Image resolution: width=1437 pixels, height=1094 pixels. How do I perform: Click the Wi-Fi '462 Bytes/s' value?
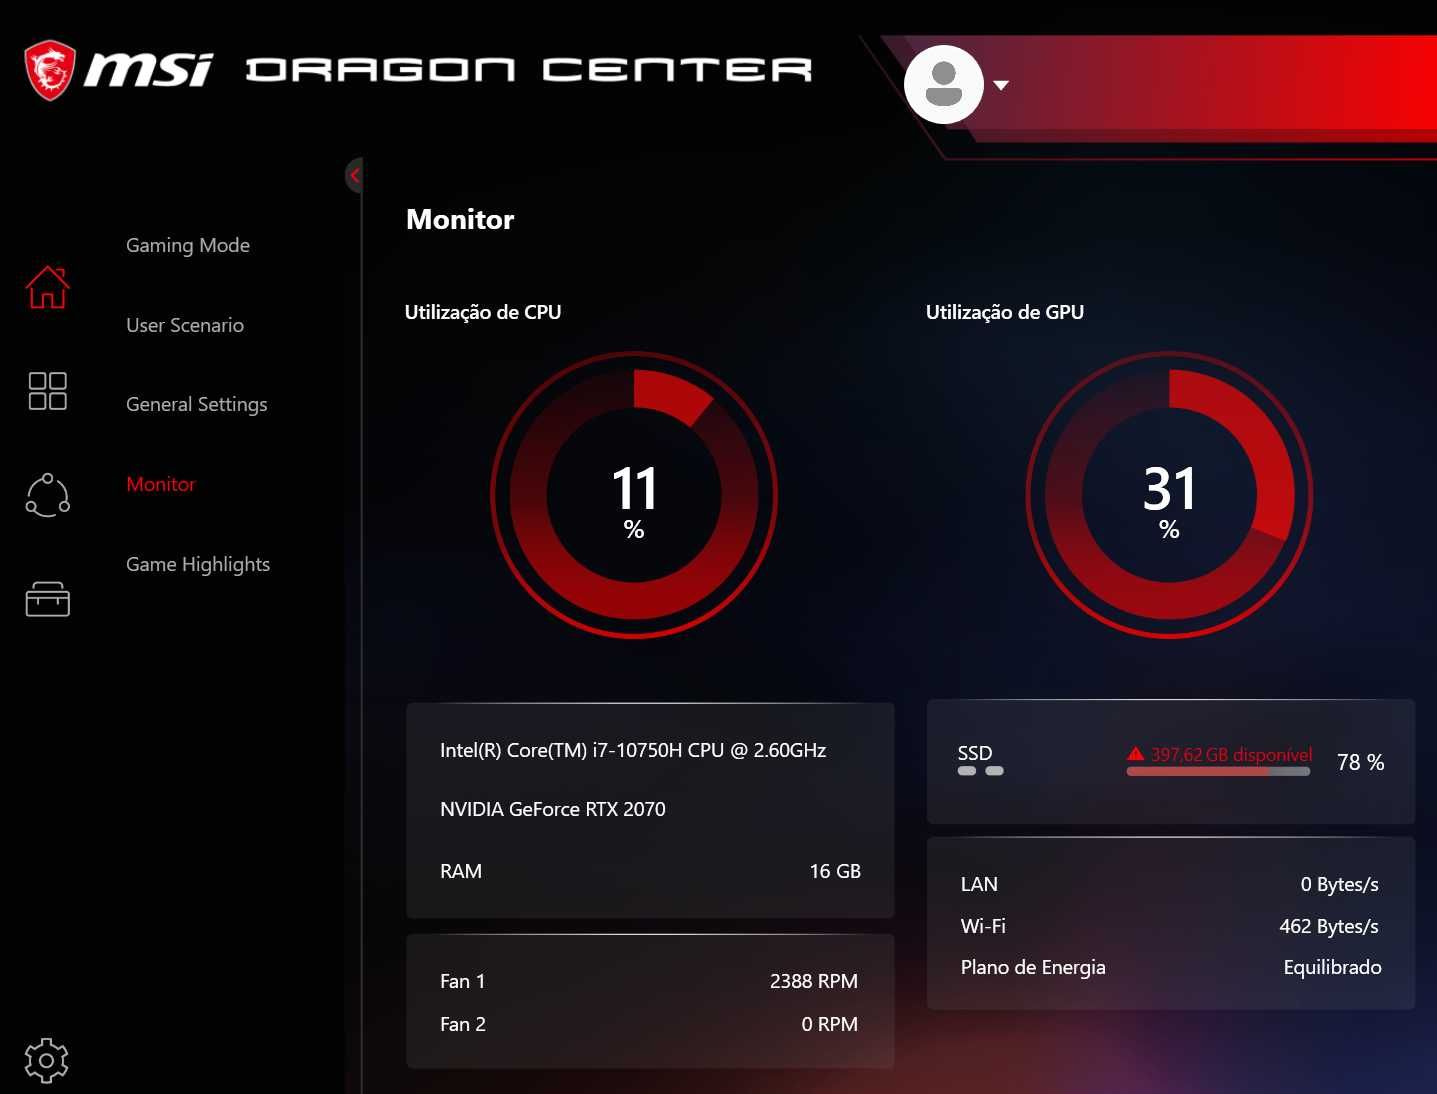1329,926
